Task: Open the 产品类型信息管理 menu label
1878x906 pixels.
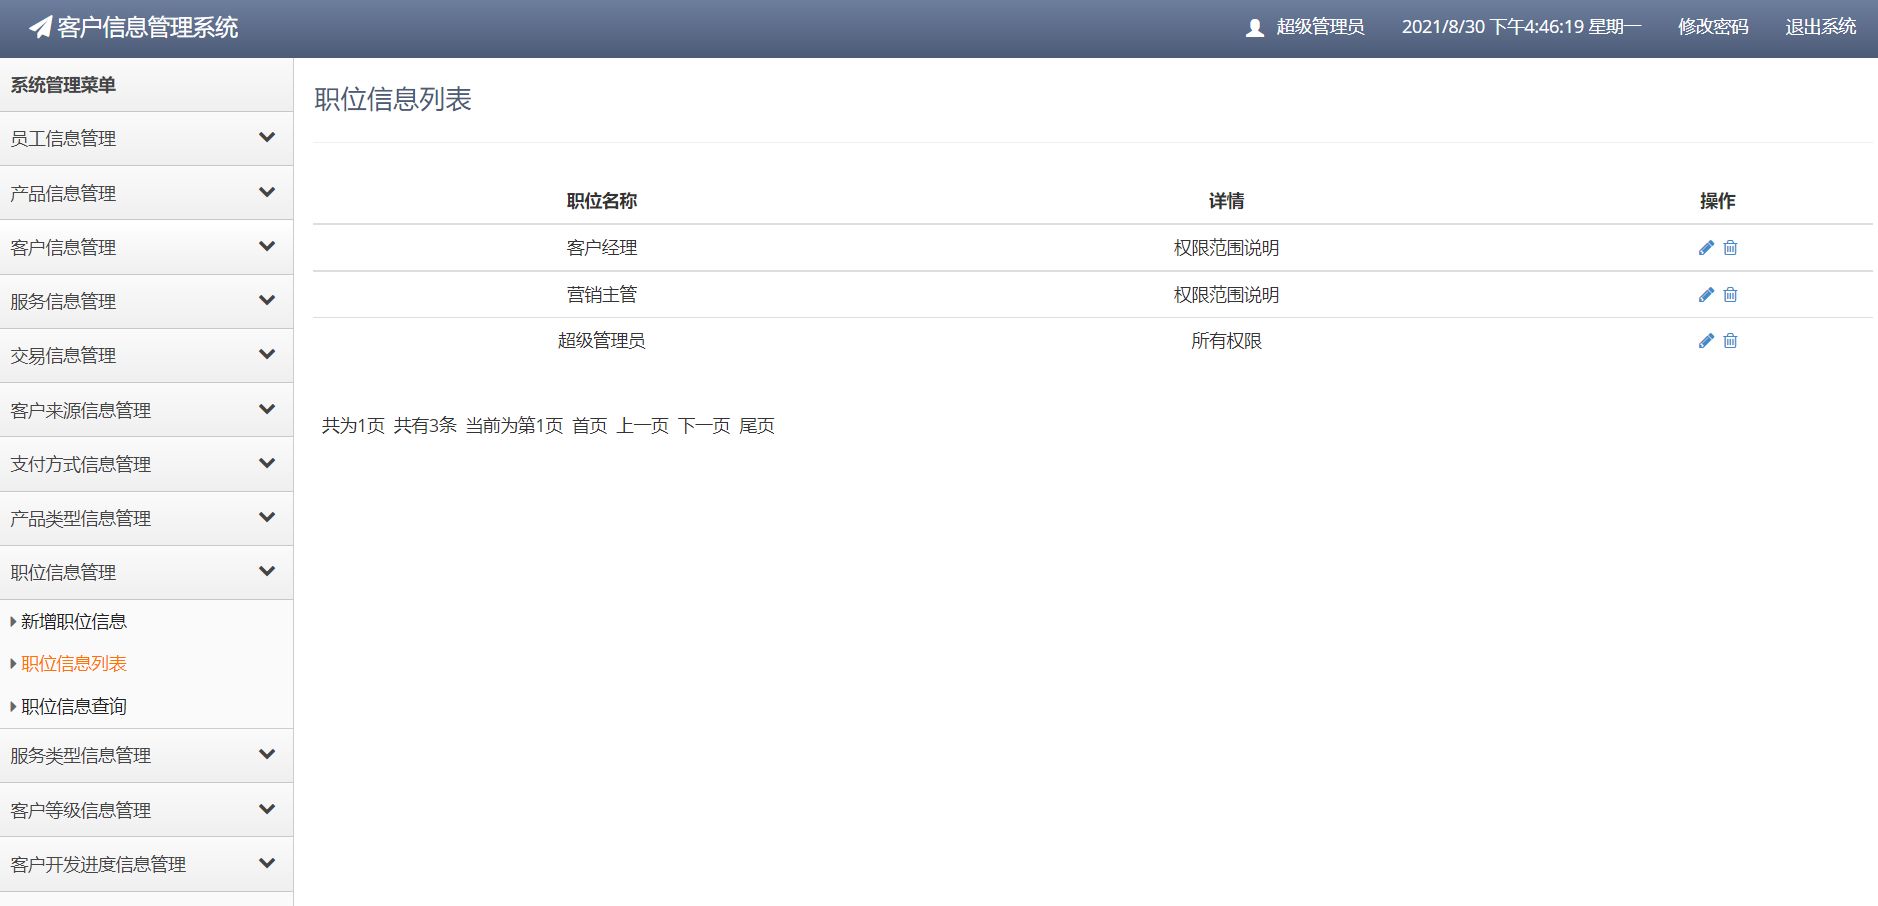Action: coord(81,519)
